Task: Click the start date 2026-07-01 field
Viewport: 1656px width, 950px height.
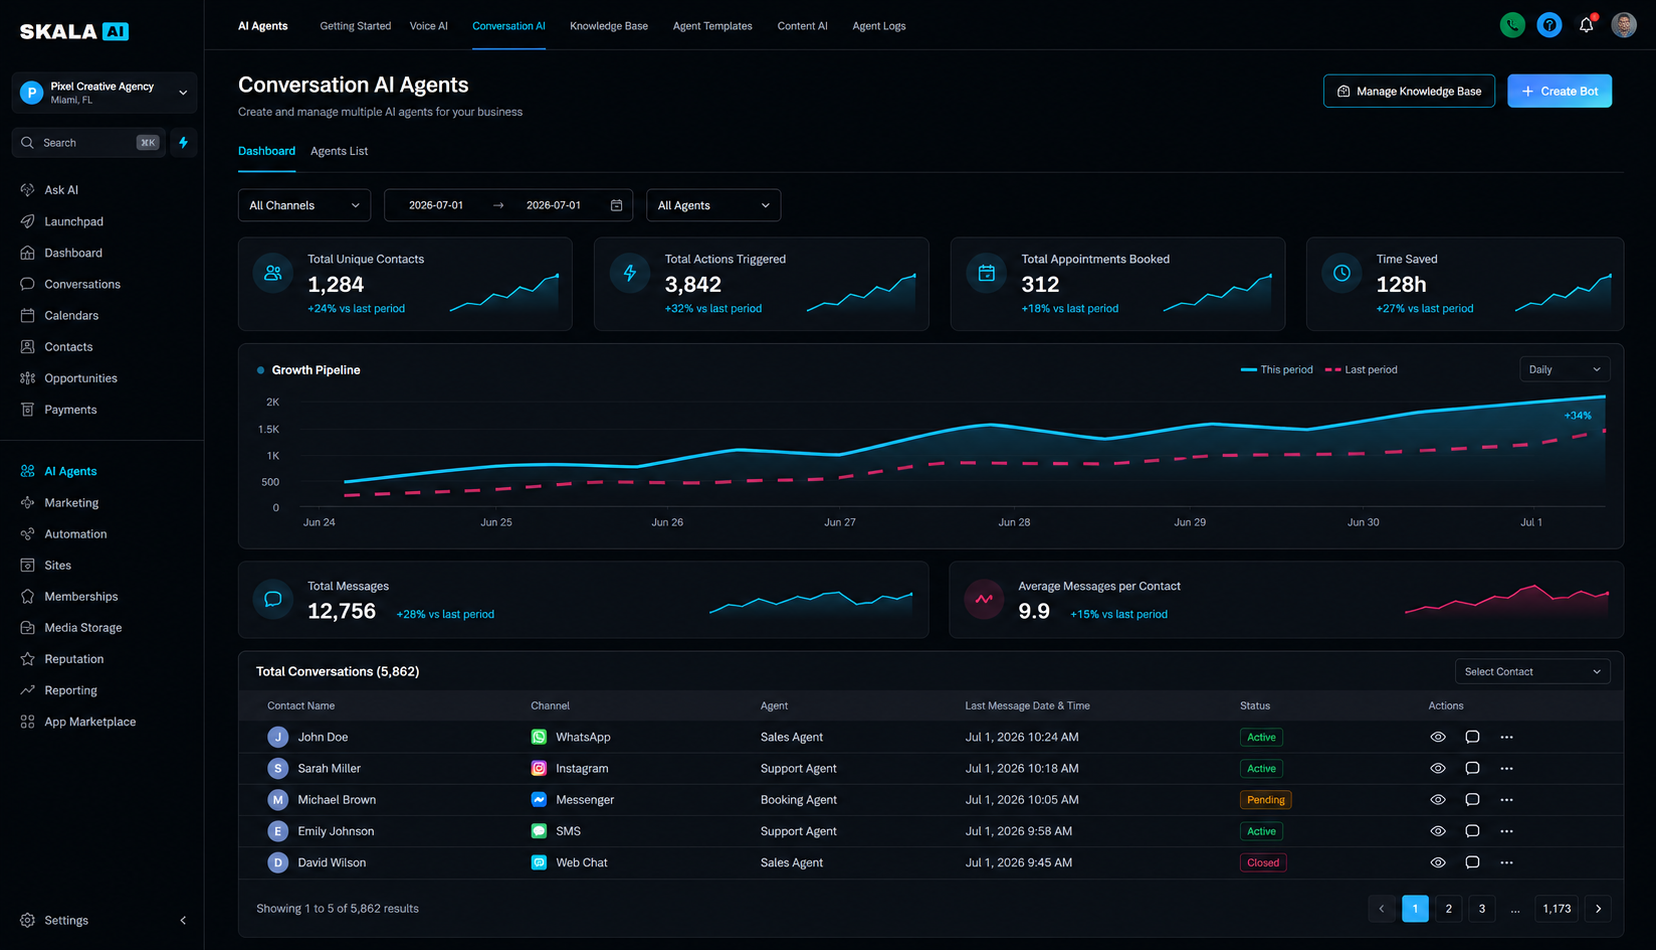Action: (436, 205)
